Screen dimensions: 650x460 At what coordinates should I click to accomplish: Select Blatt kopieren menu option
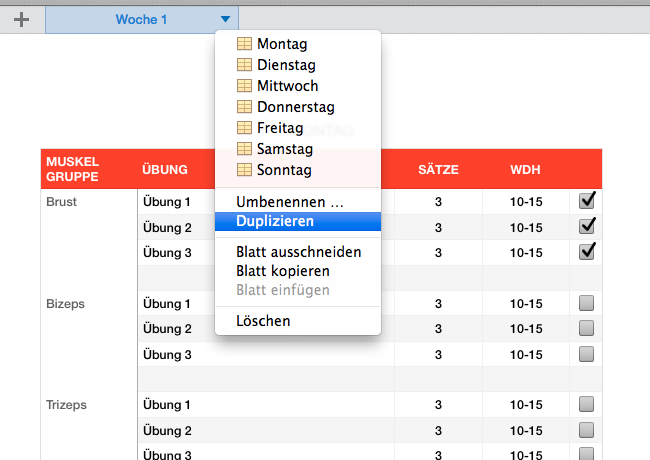(x=282, y=271)
